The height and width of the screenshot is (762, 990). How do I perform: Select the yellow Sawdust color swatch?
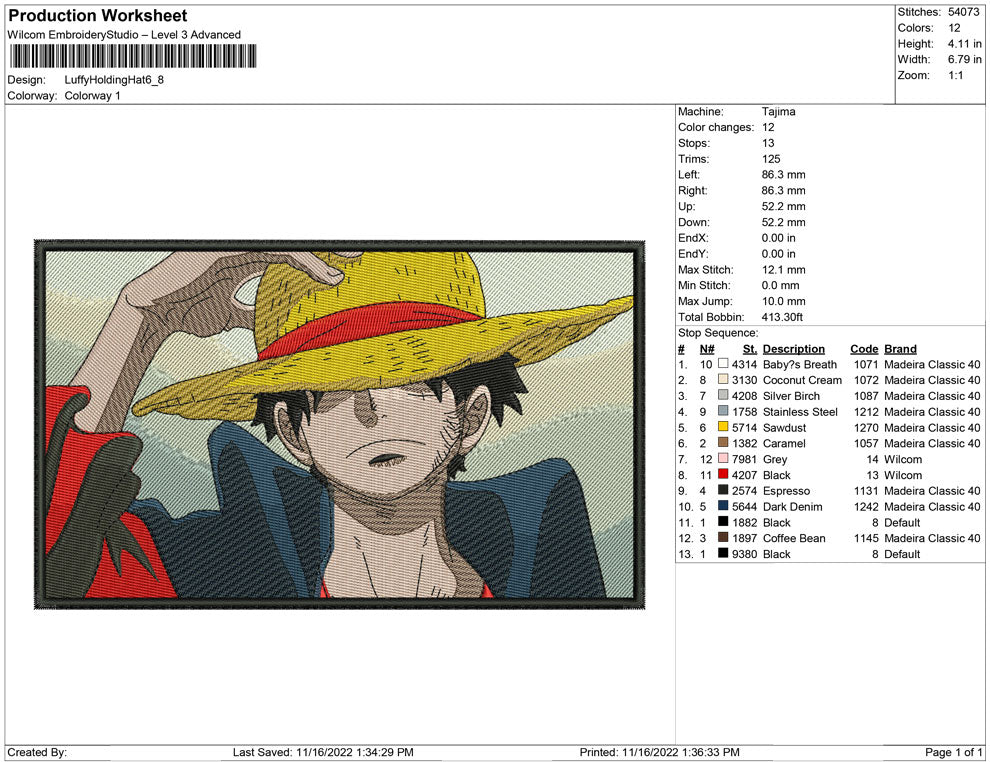coord(723,427)
